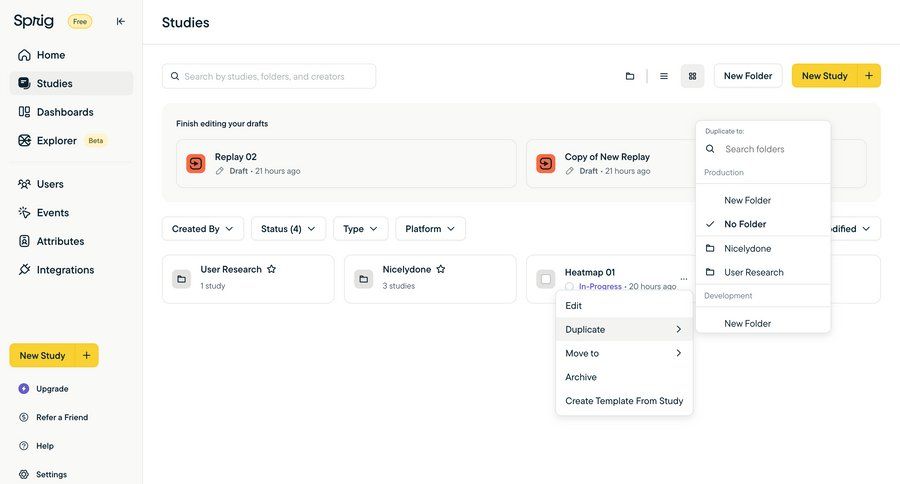Click the Attributes icon in sidebar
This screenshot has height=484, width=900.
tap(24, 241)
